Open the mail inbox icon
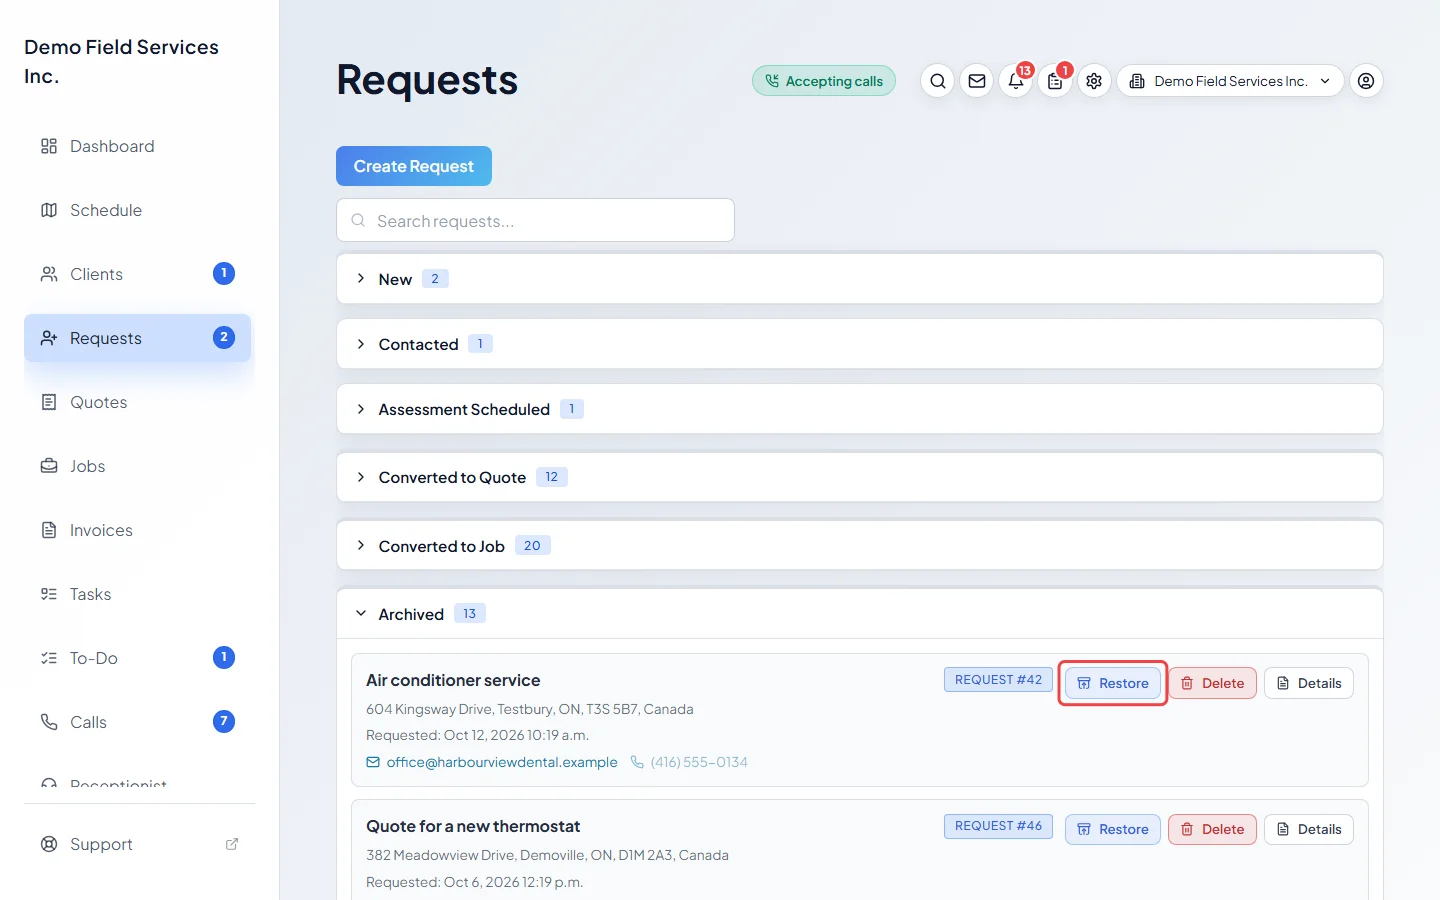The height and width of the screenshot is (900, 1440). click(x=977, y=81)
